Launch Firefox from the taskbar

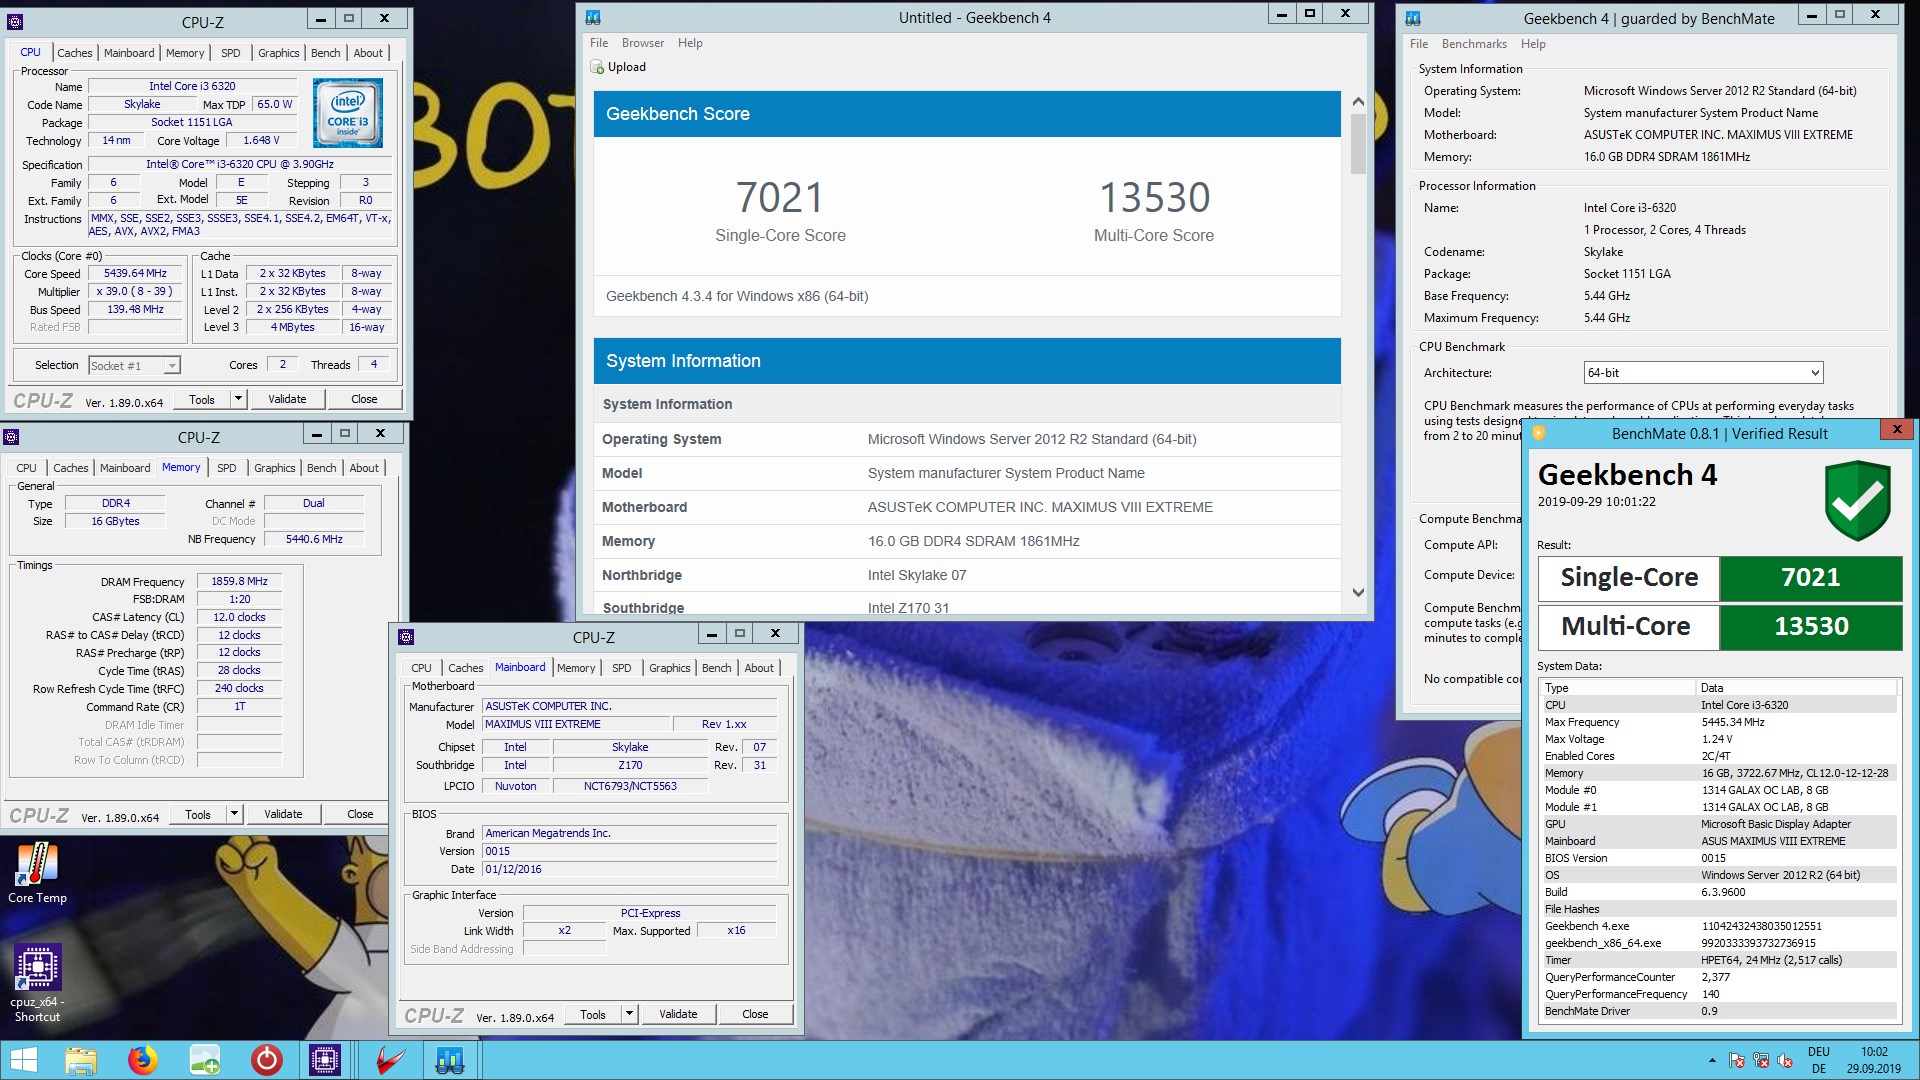(x=143, y=1060)
